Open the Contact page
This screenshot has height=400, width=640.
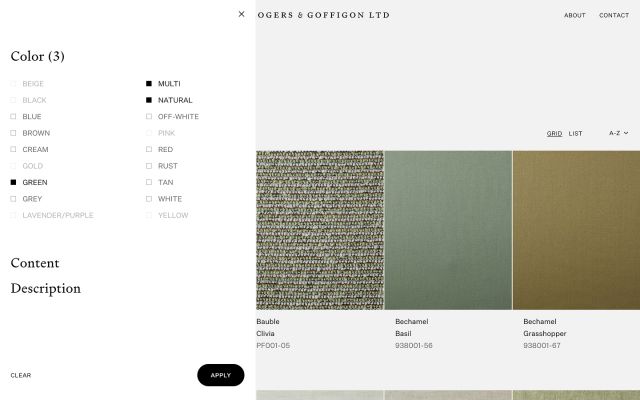click(614, 15)
